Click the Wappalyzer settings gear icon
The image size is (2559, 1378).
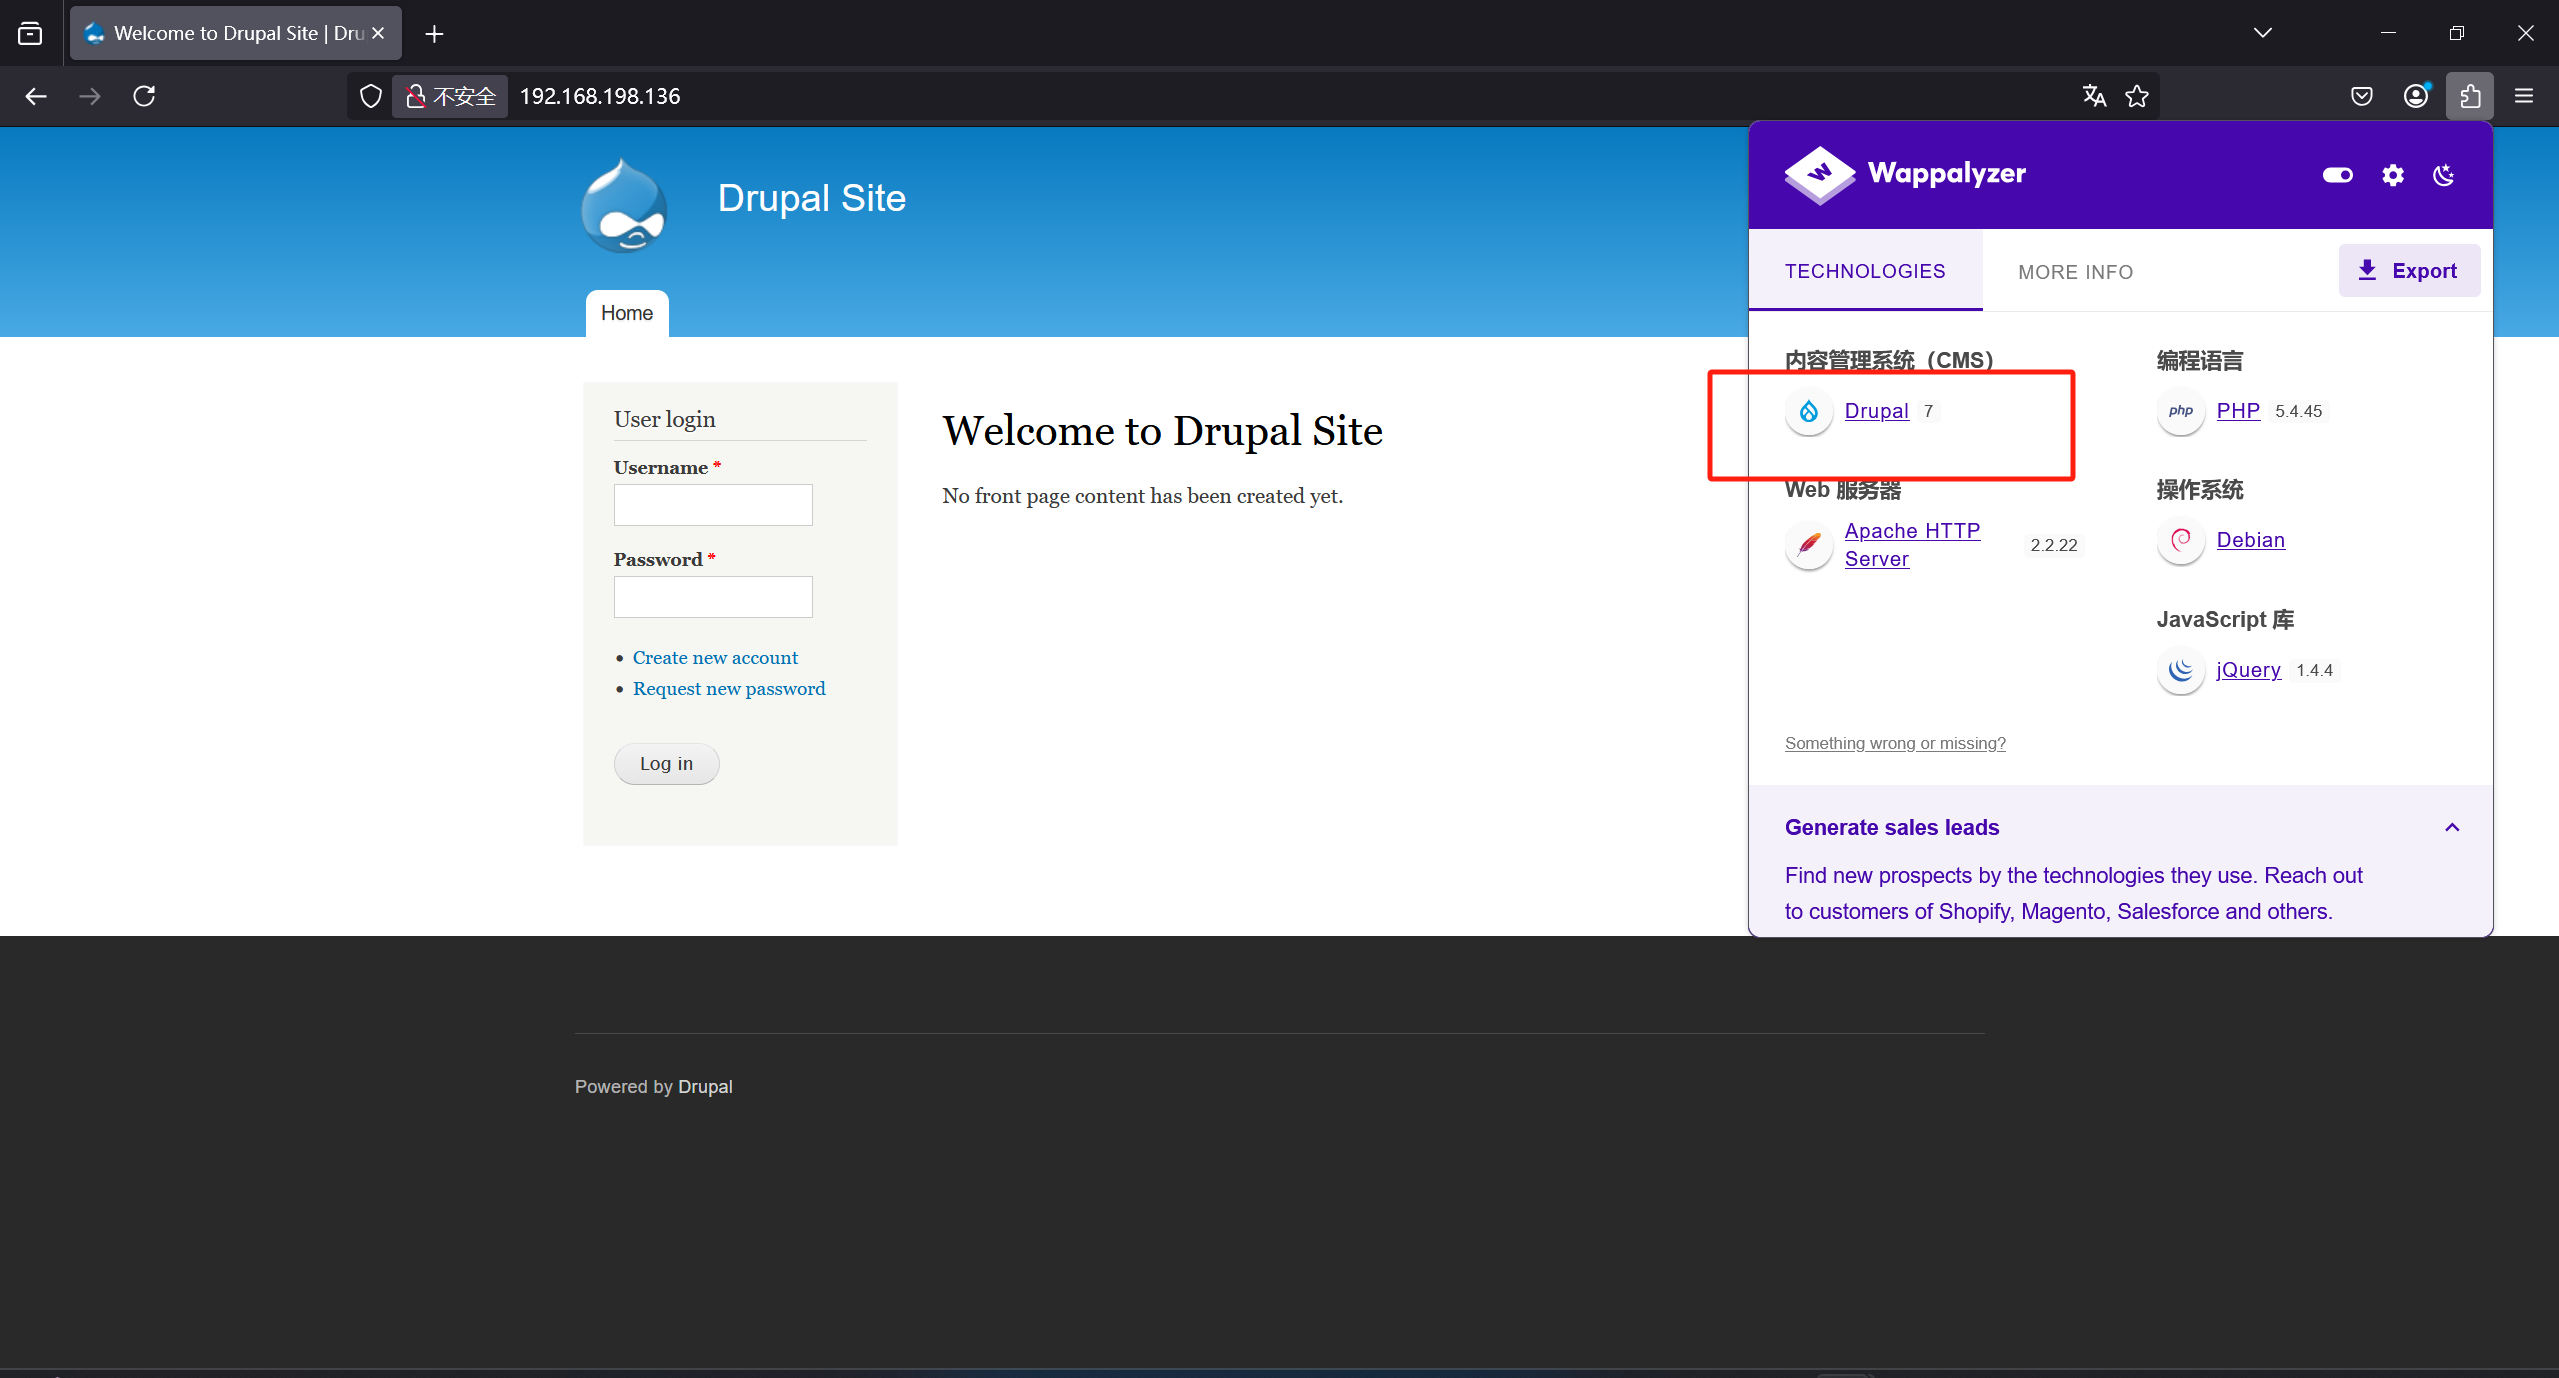pyautogui.click(x=2392, y=175)
